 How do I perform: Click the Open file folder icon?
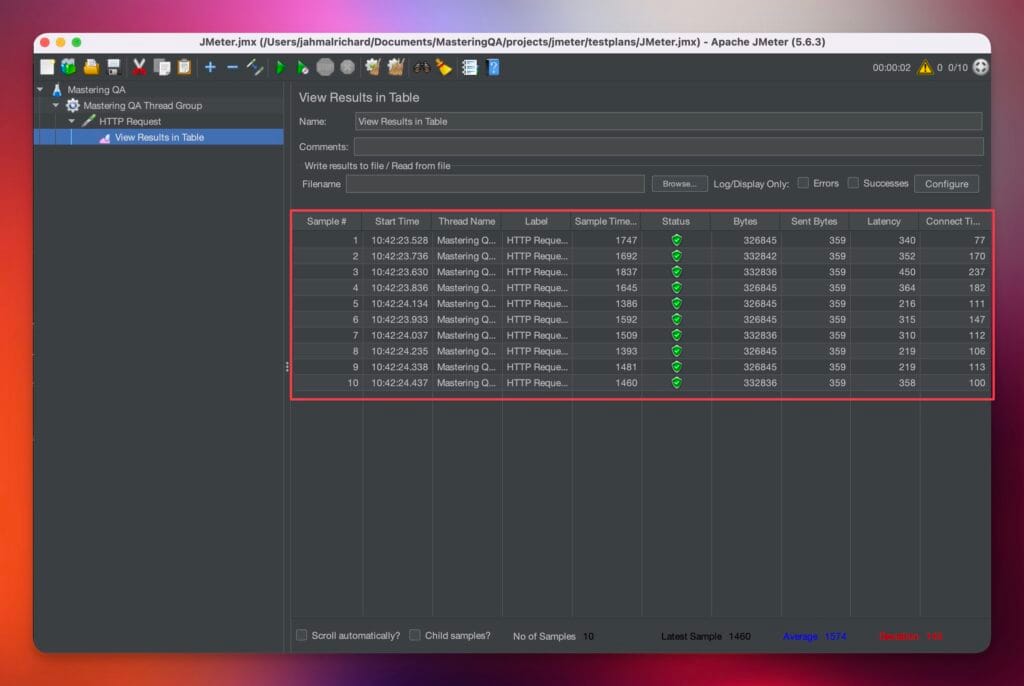pos(91,67)
